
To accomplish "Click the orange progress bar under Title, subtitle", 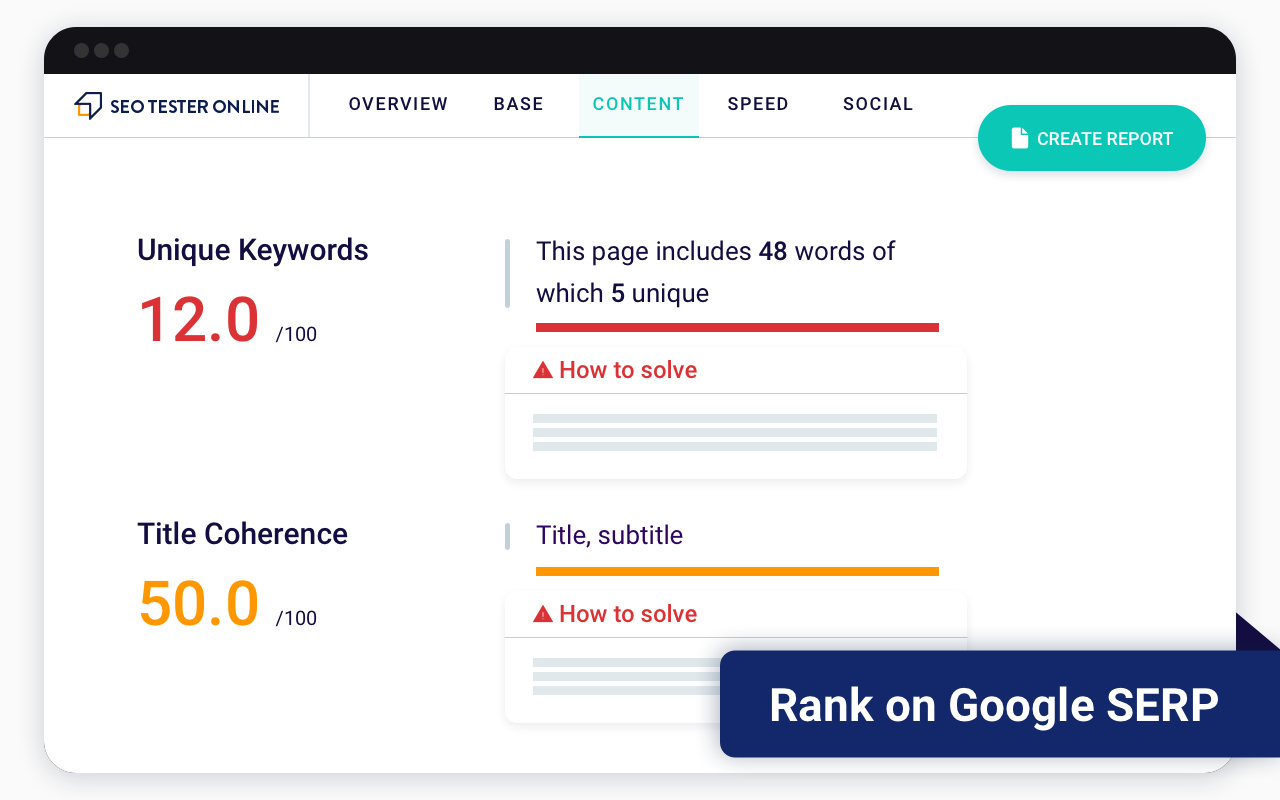I will pos(737,571).
